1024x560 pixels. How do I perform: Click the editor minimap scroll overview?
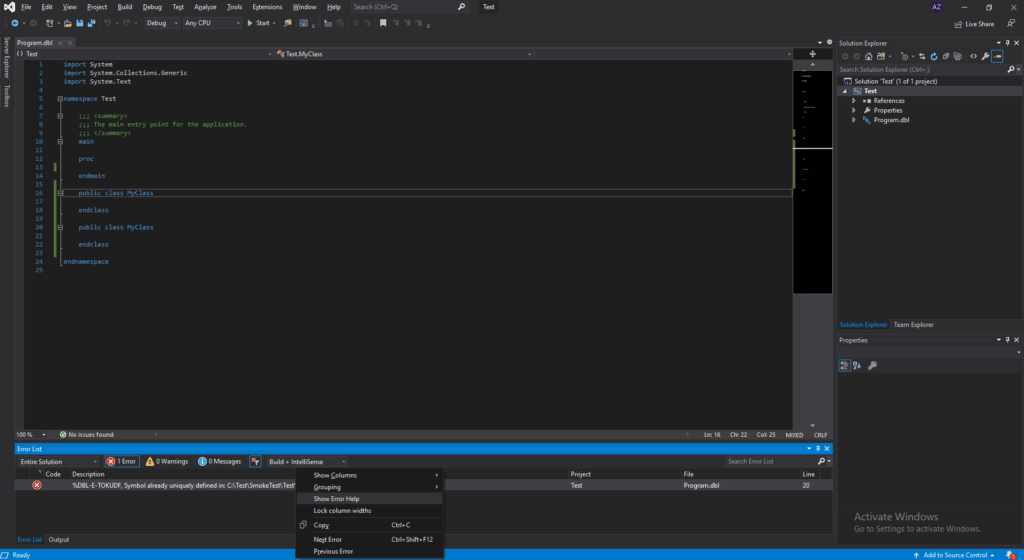[812, 180]
